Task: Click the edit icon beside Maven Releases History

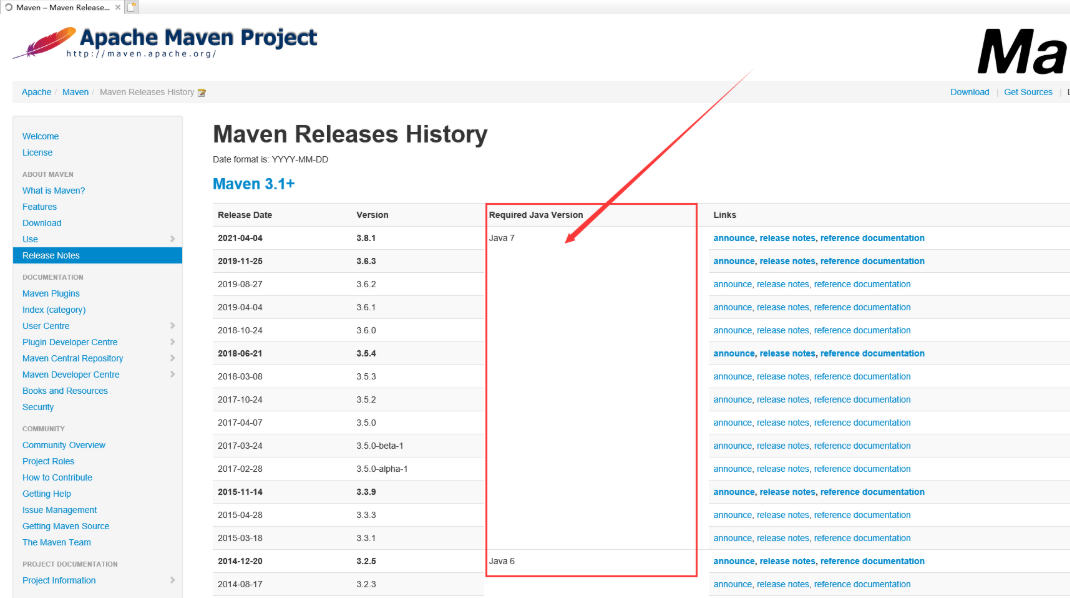Action: tap(201, 93)
